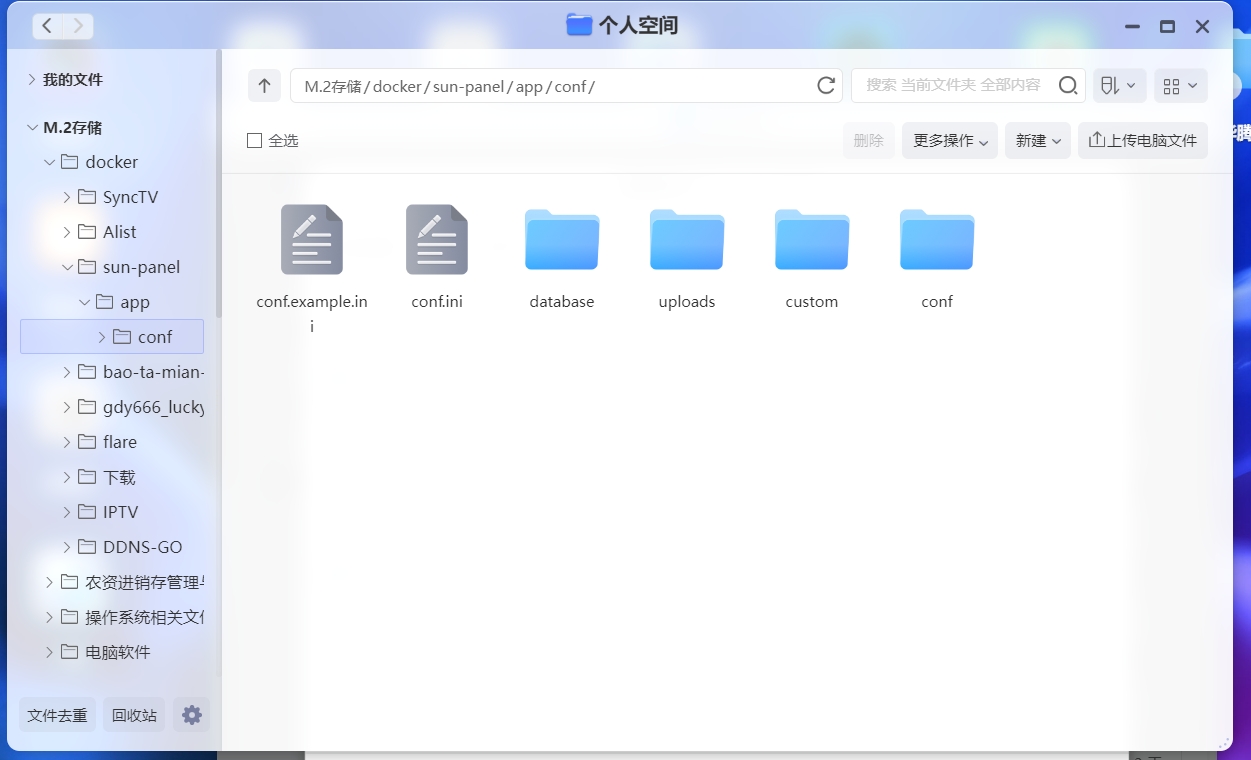Open the conf.example.ini file
1251x760 pixels.
click(312, 240)
